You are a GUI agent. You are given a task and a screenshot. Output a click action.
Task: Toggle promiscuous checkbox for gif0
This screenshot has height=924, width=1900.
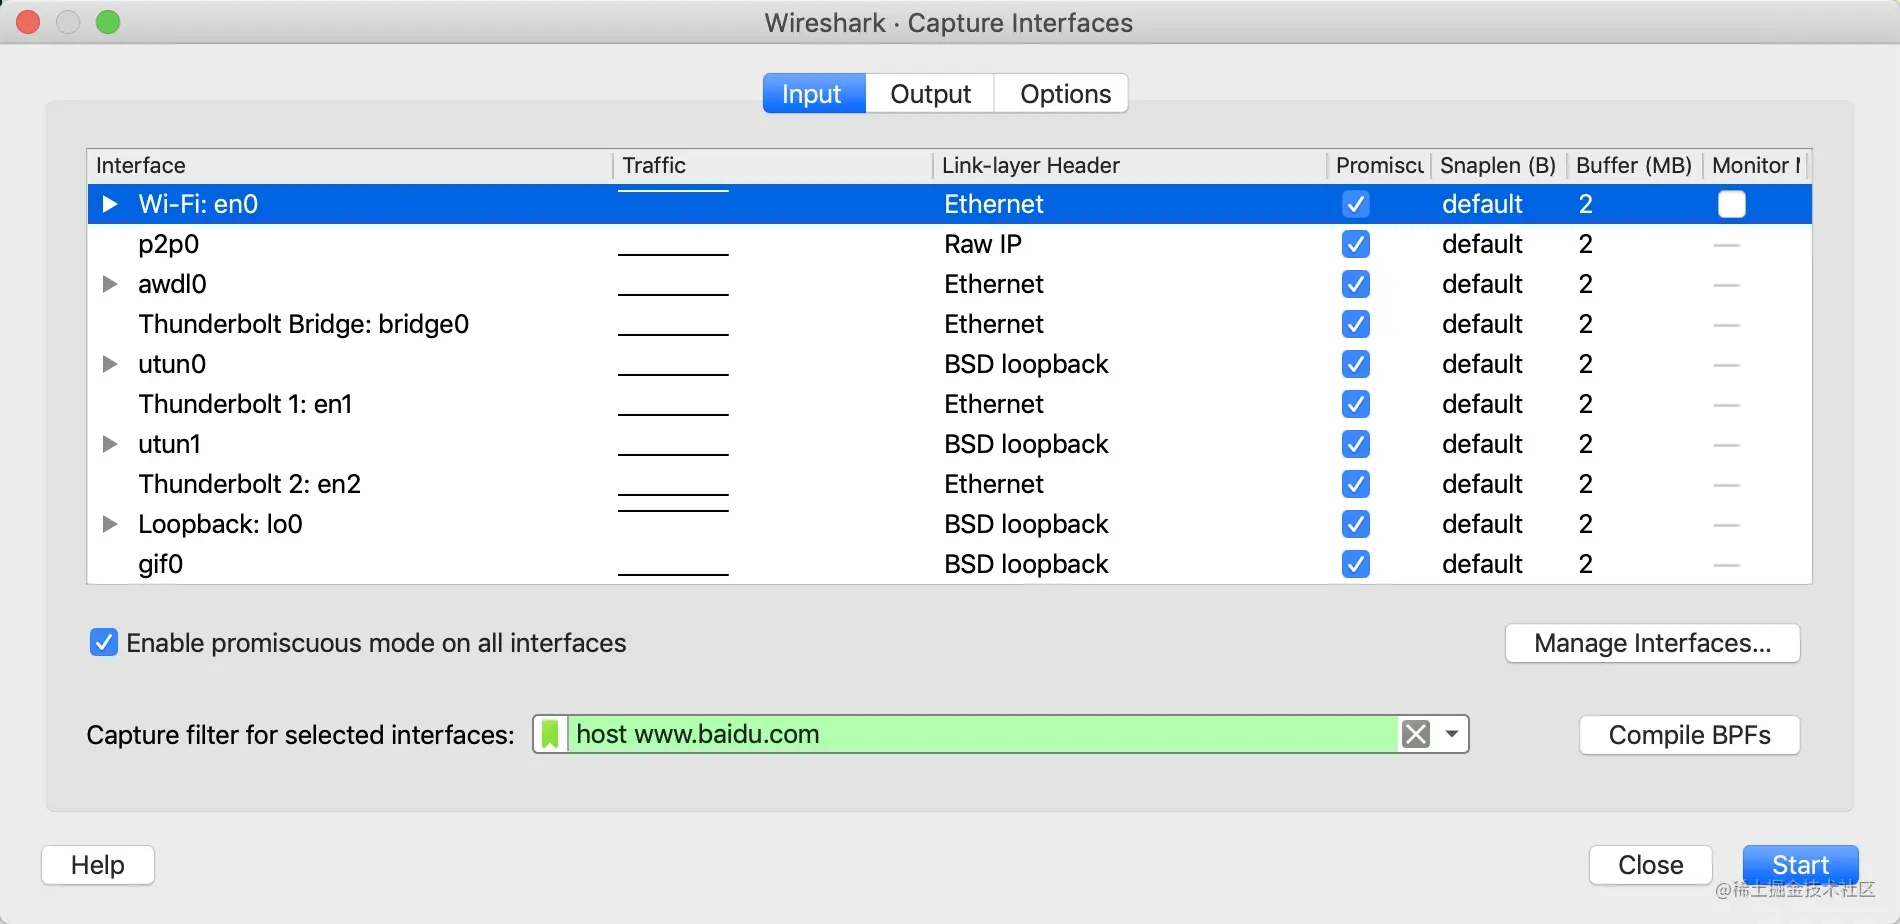(1356, 564)
